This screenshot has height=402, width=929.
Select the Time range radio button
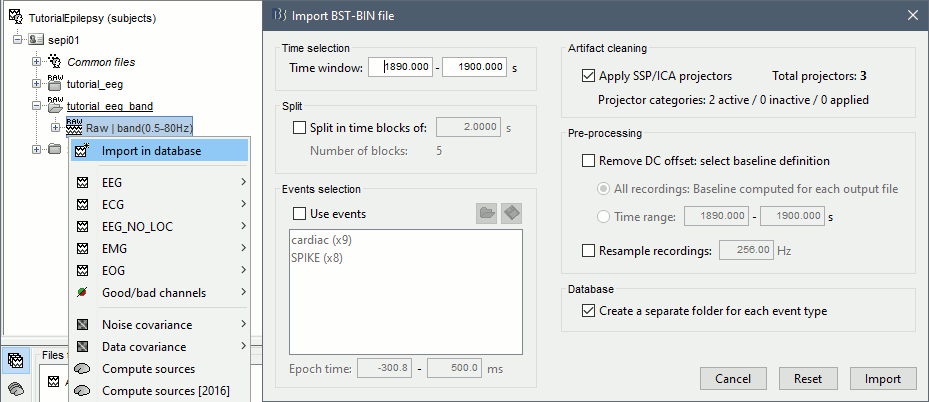pyautogui.click(x=602, y=216)
